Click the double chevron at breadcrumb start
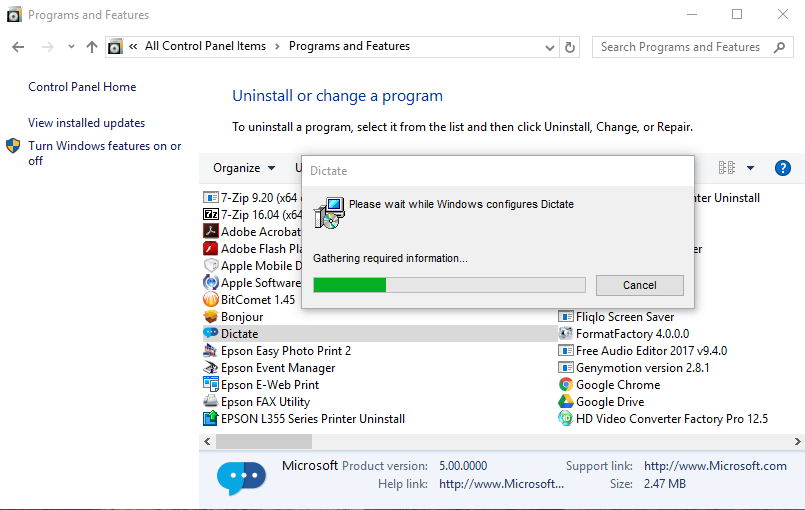Image resolution: width=805 pixels, height=510 pixels. [133, 46]
